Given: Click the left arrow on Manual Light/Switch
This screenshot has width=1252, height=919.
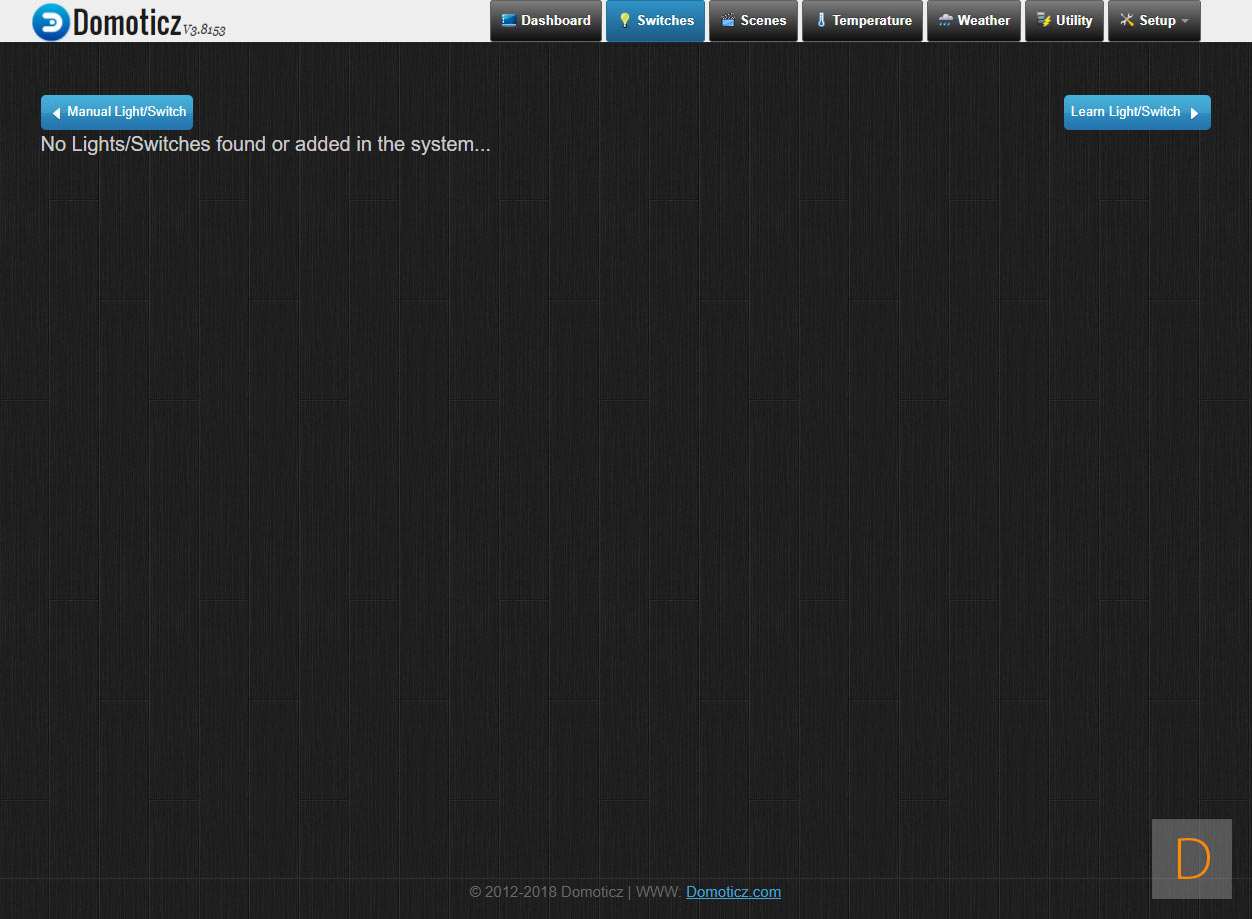Looking at the screenshot, I should tap(56, 113).
